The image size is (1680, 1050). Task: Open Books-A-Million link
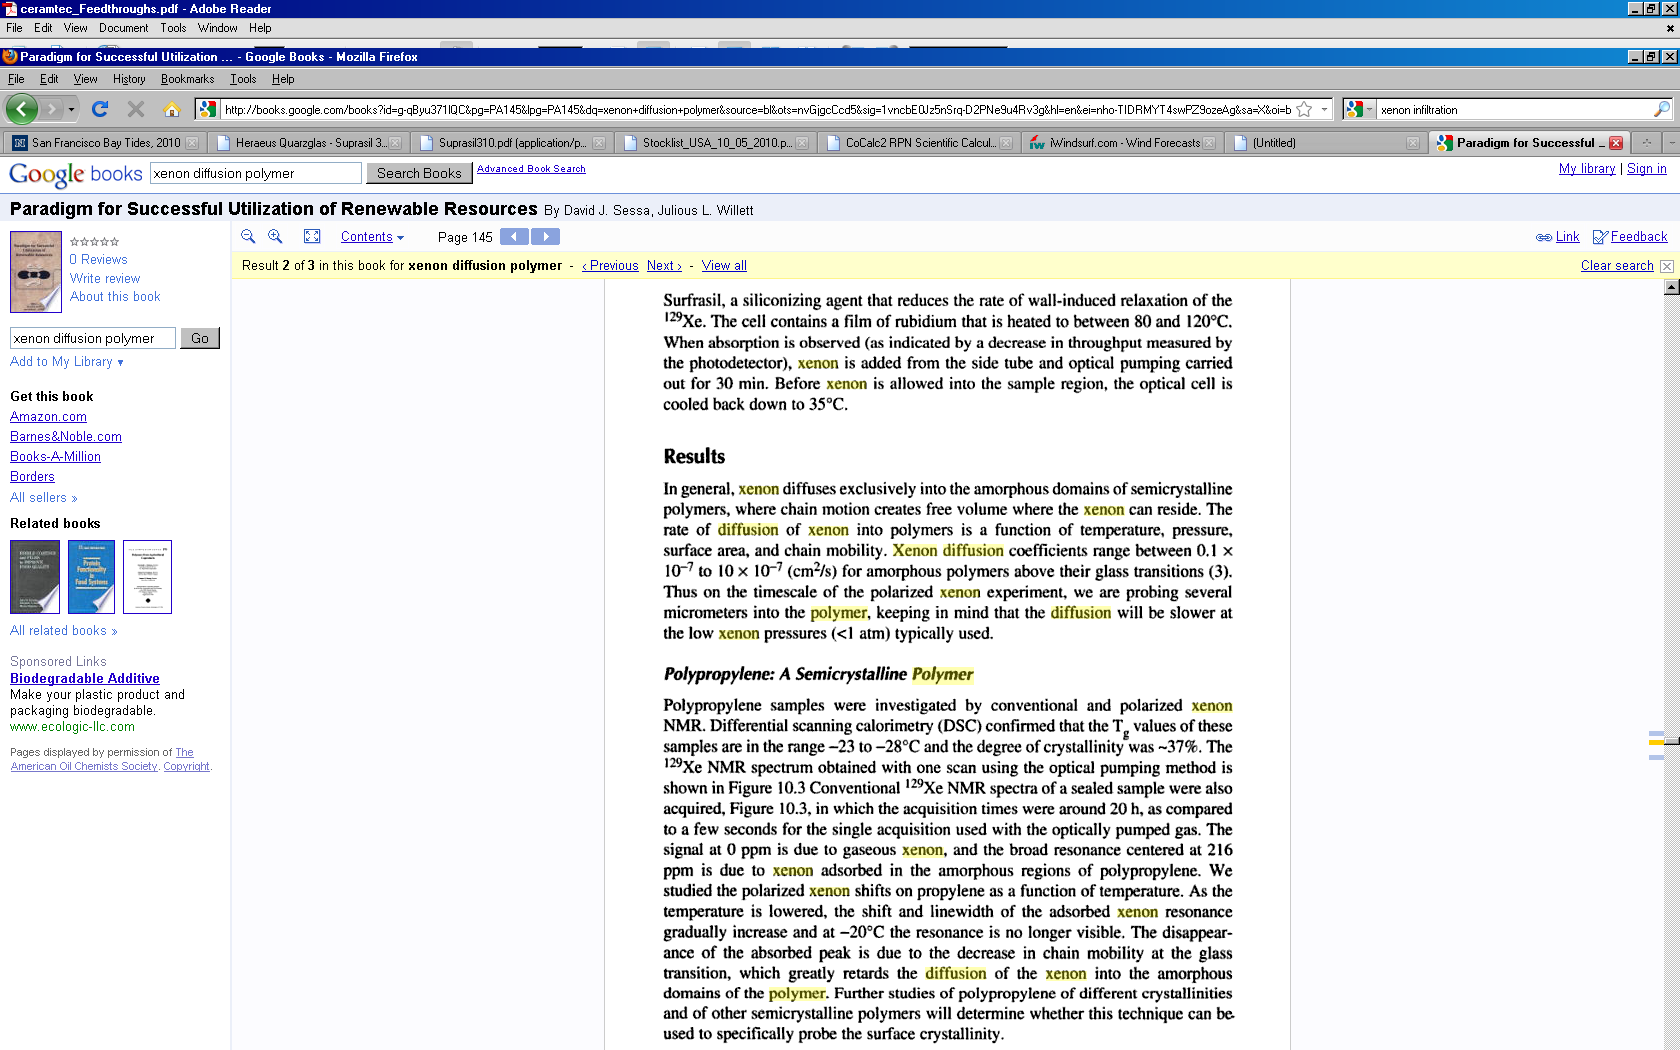coord(55,457)
